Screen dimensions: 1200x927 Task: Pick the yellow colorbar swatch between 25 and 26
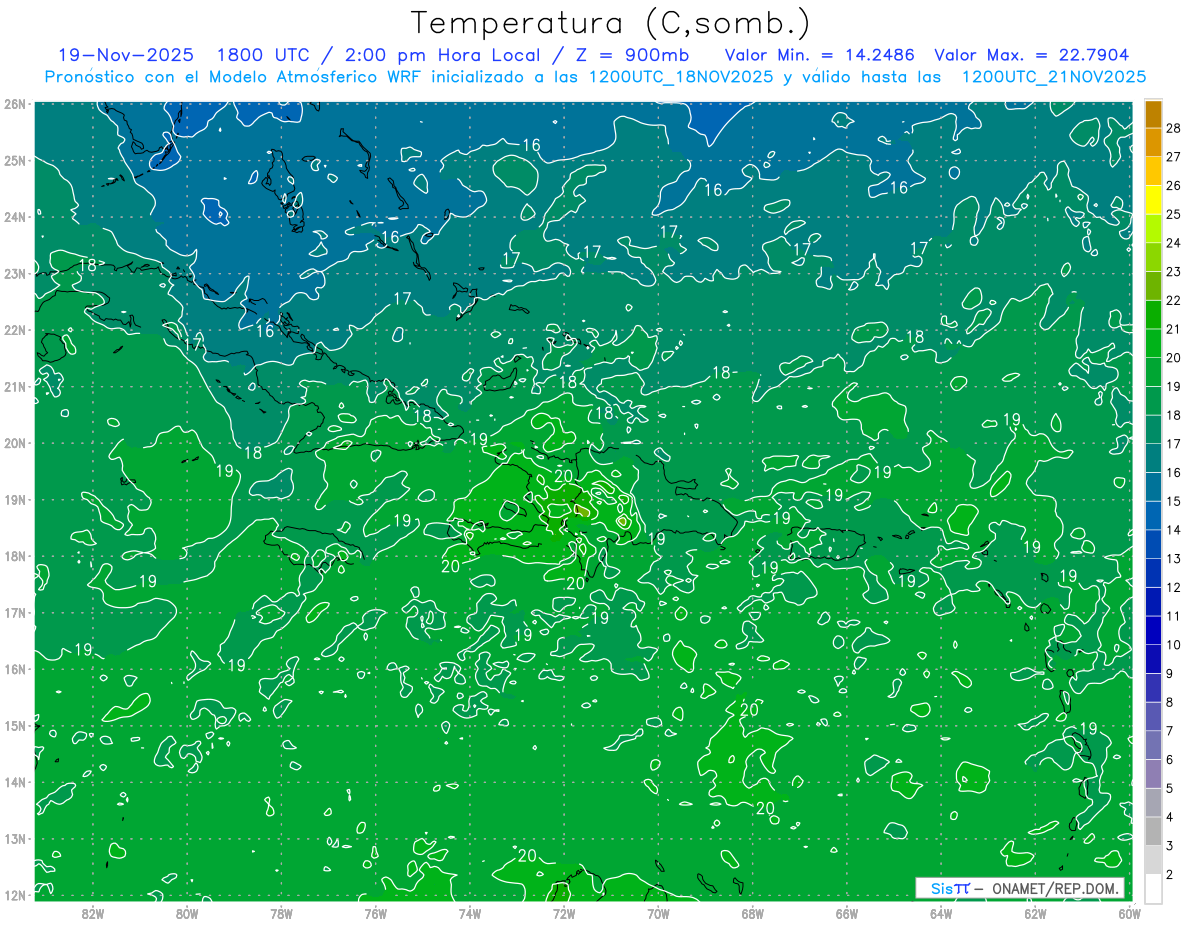(x=1153, y=200)
